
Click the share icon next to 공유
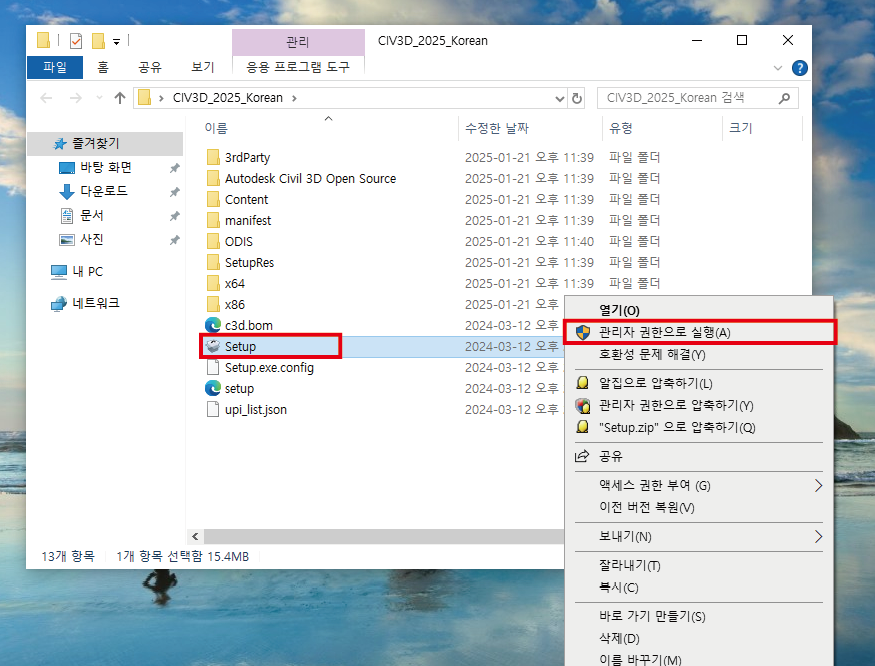(582, 456)
